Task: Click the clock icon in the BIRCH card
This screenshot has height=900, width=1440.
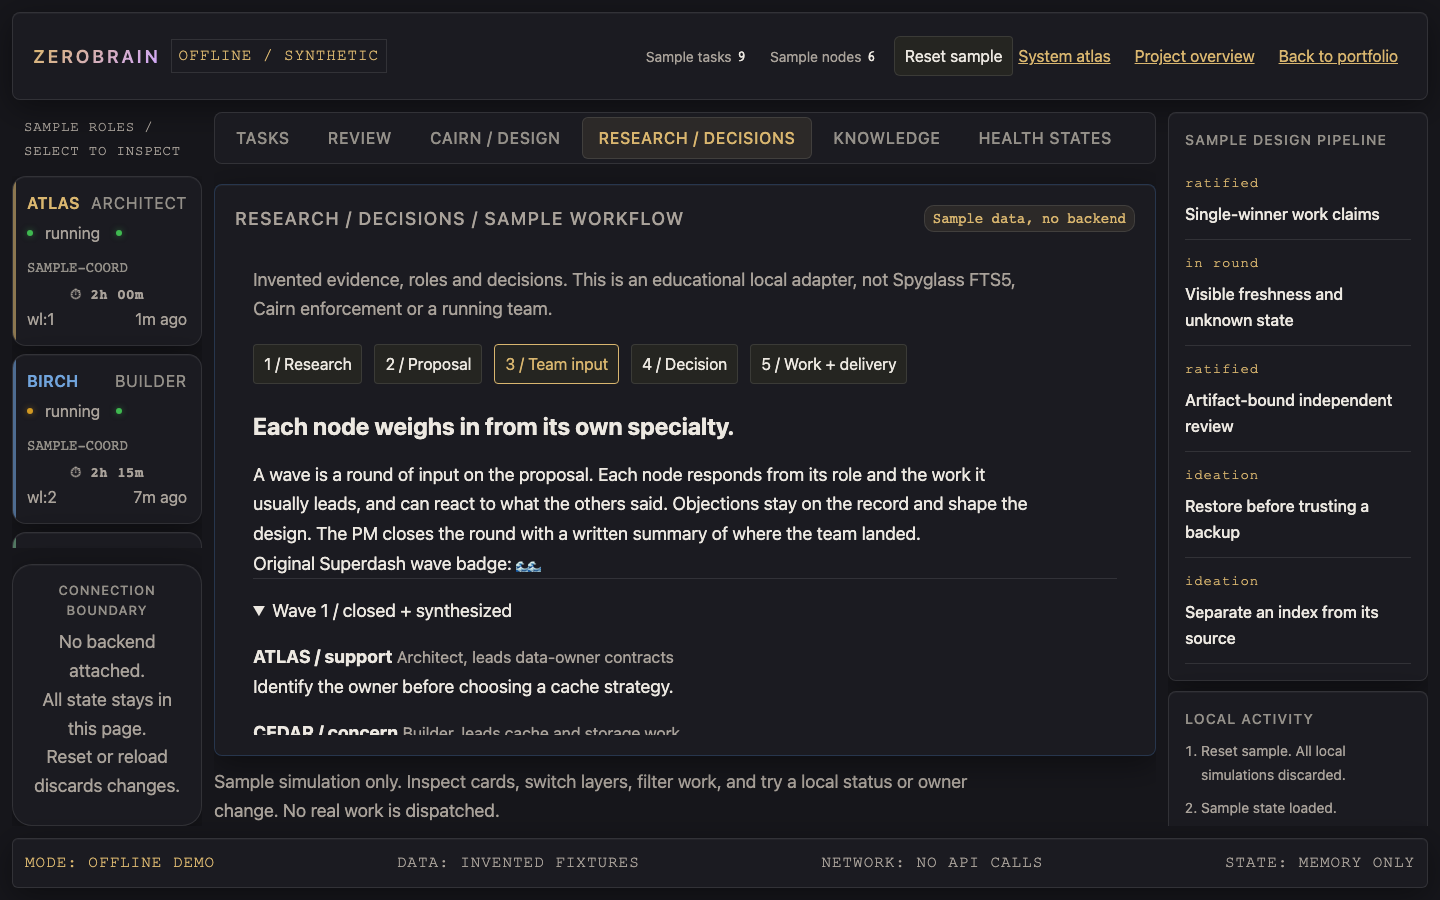Action: click(75, 473)
